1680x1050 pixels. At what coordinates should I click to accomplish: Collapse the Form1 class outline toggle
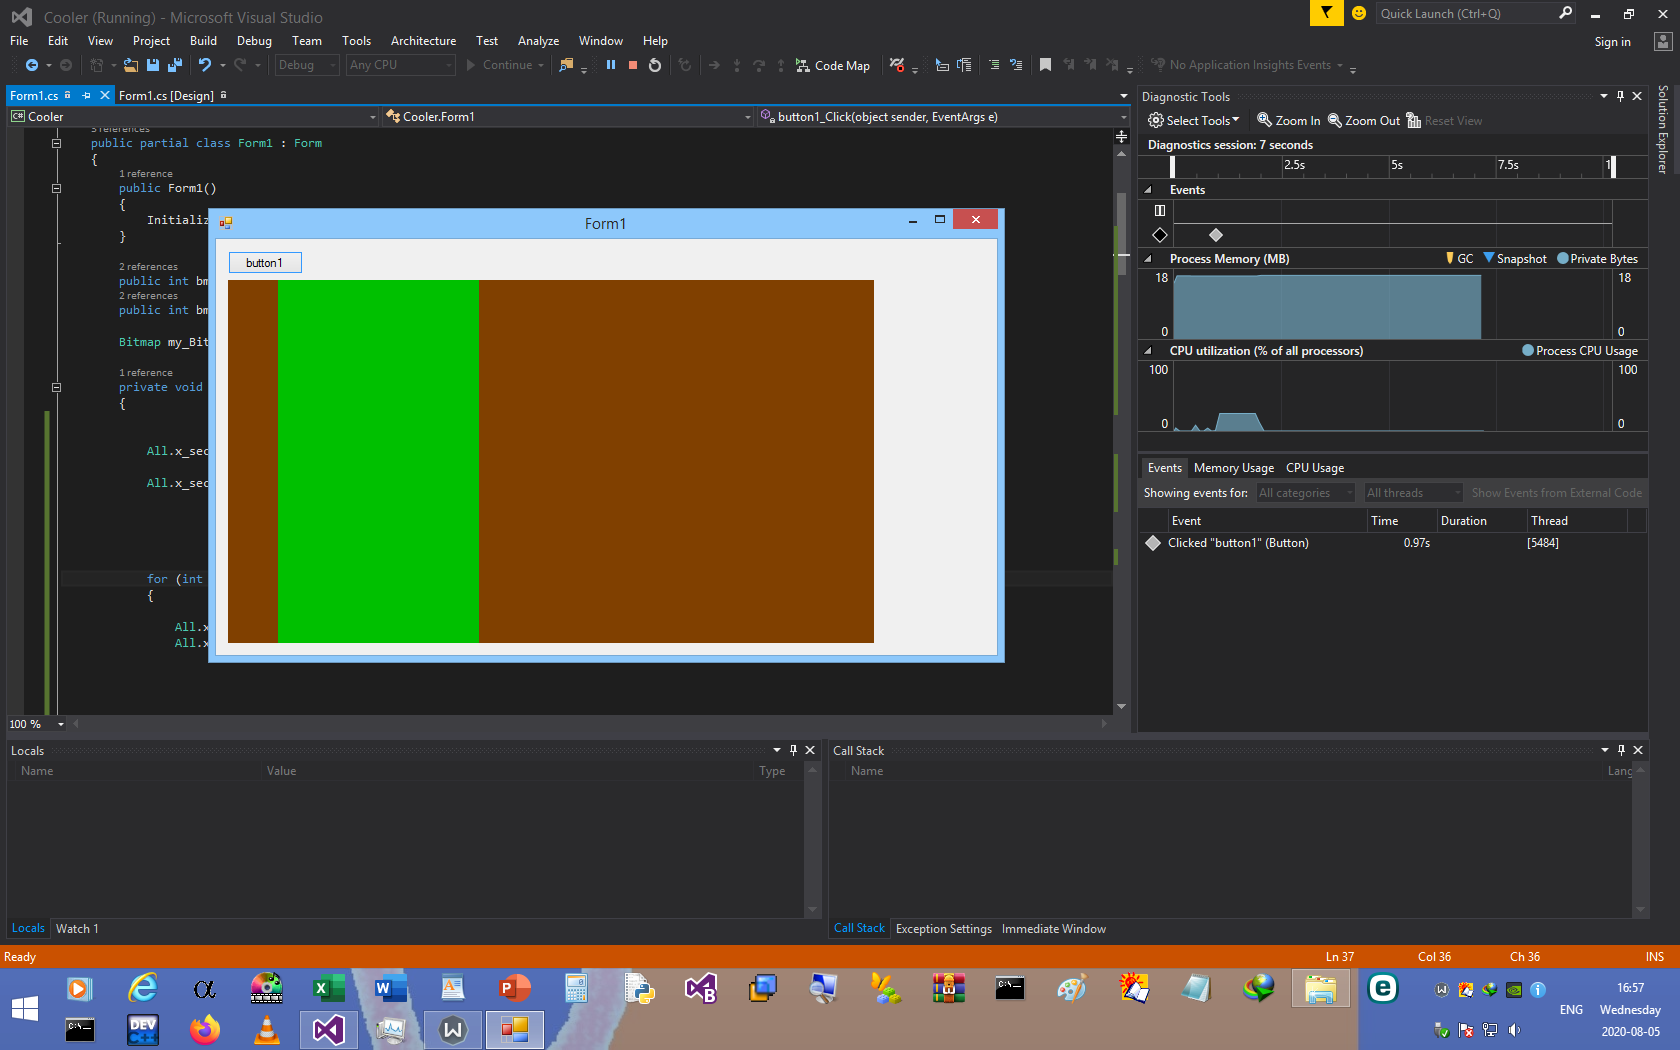(x=57, y=144)
